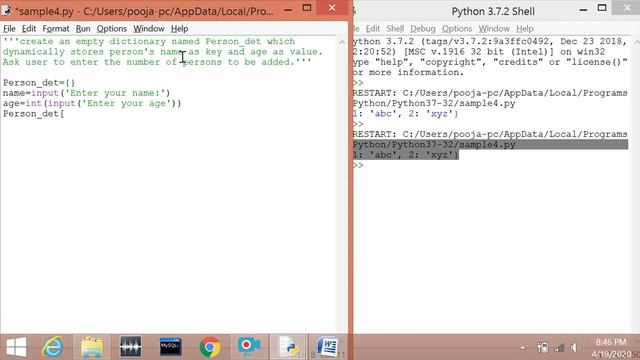
Task: Click the Windows Start button
Action: 16,347
